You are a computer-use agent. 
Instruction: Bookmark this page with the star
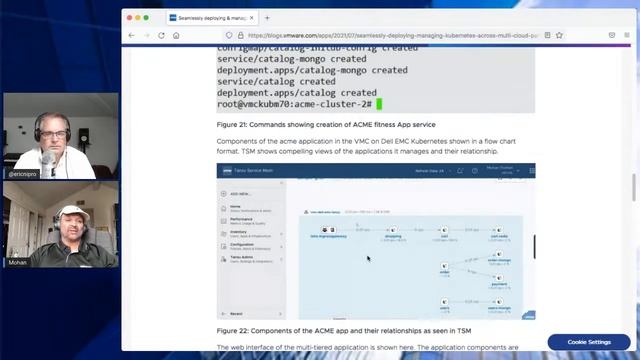tap(559, 36)
